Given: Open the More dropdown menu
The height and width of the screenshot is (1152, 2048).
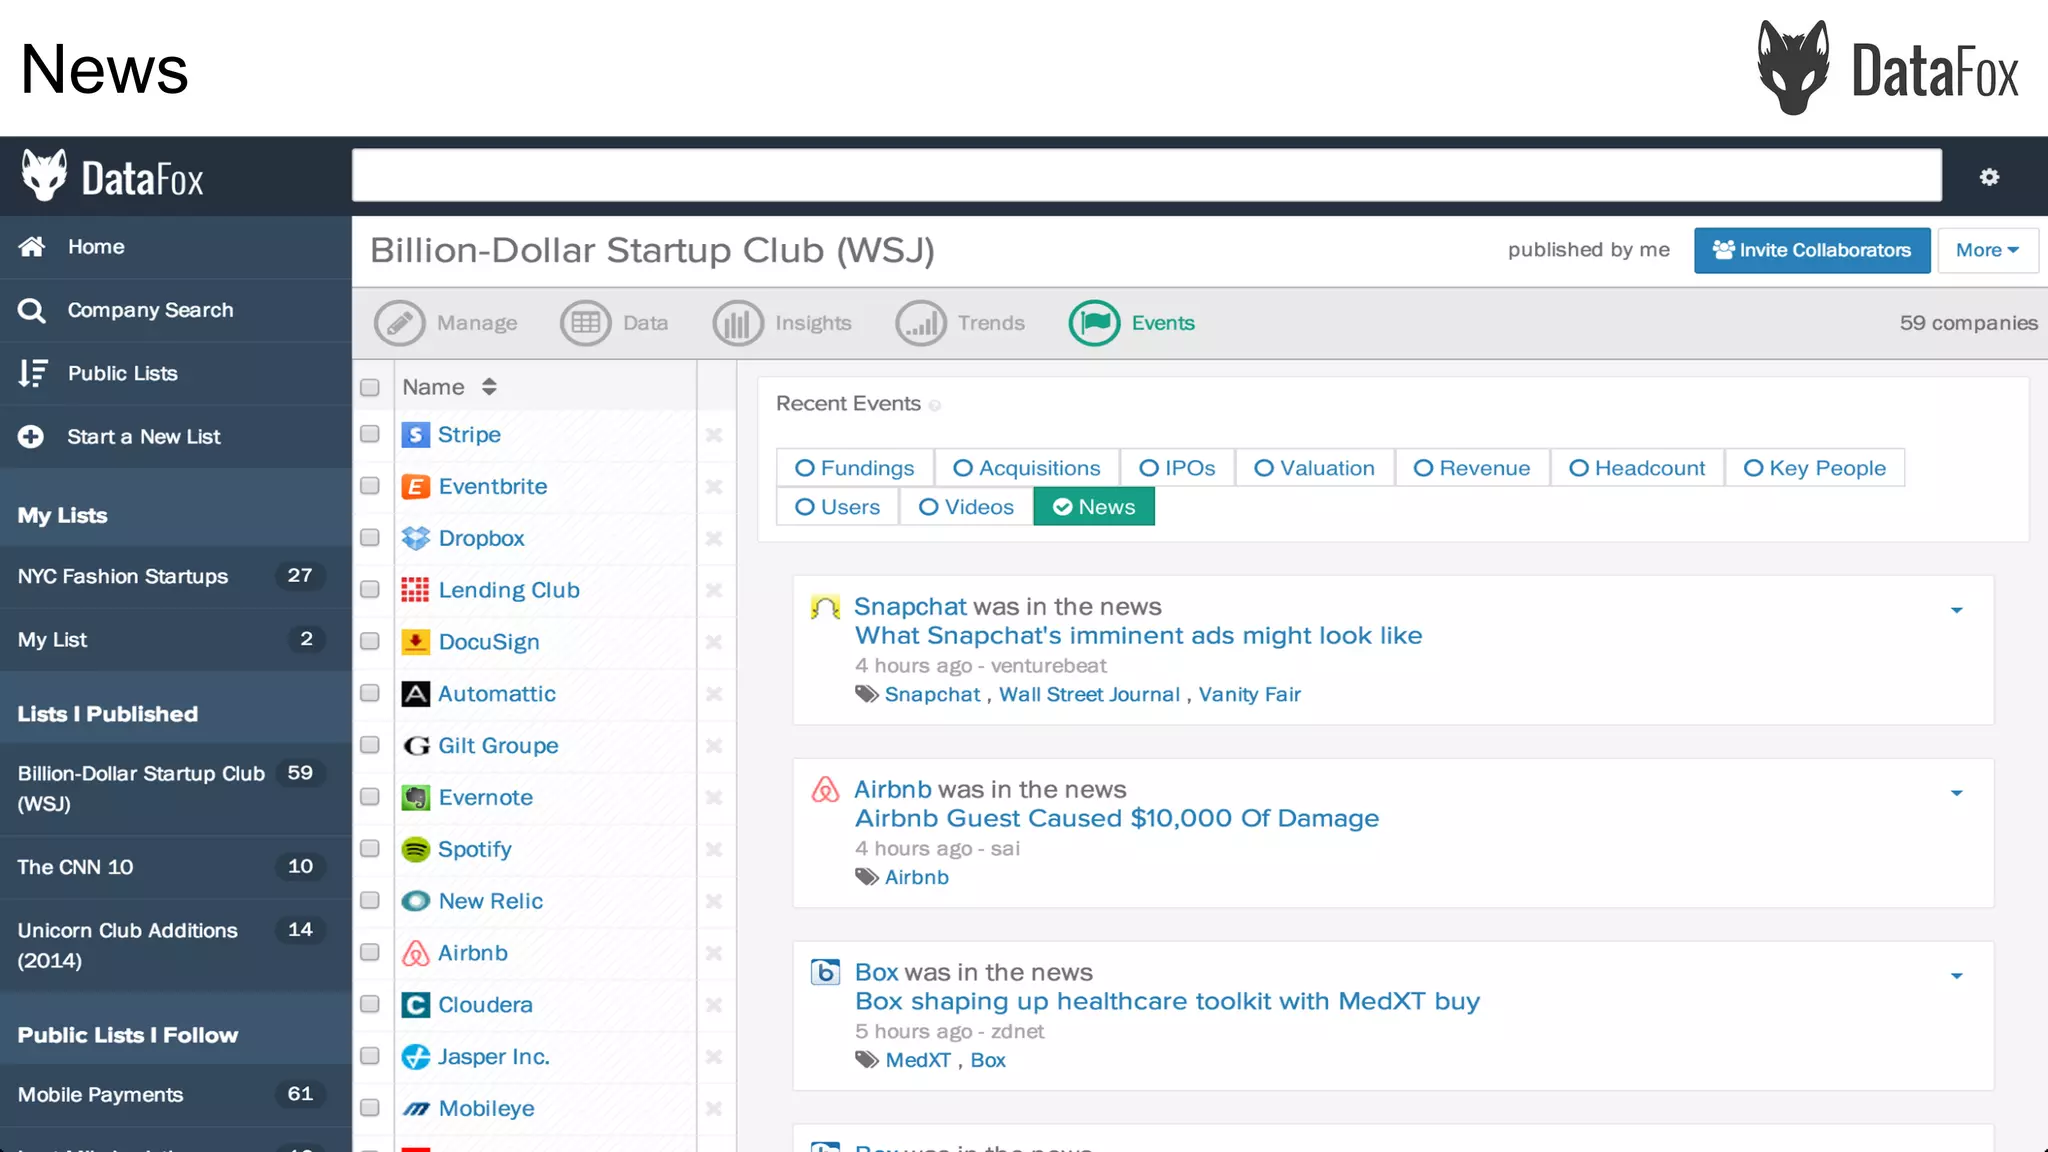Looking at the screenshot, I should [x=1987, y=250].
